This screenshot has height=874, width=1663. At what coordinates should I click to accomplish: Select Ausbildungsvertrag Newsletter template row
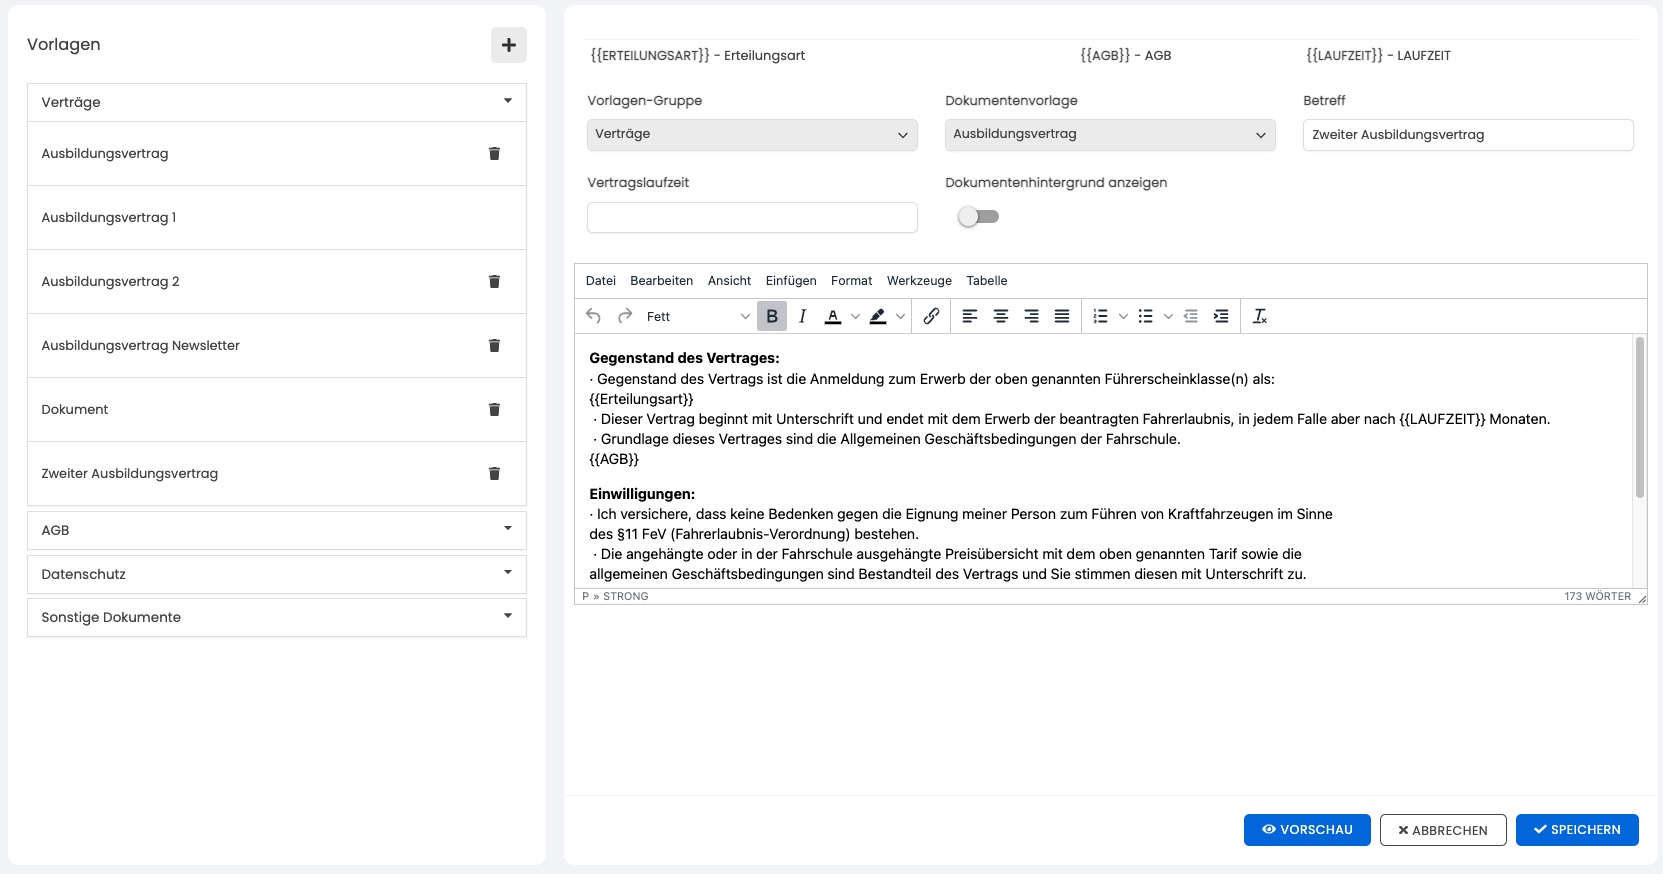[x=277, y=346]
